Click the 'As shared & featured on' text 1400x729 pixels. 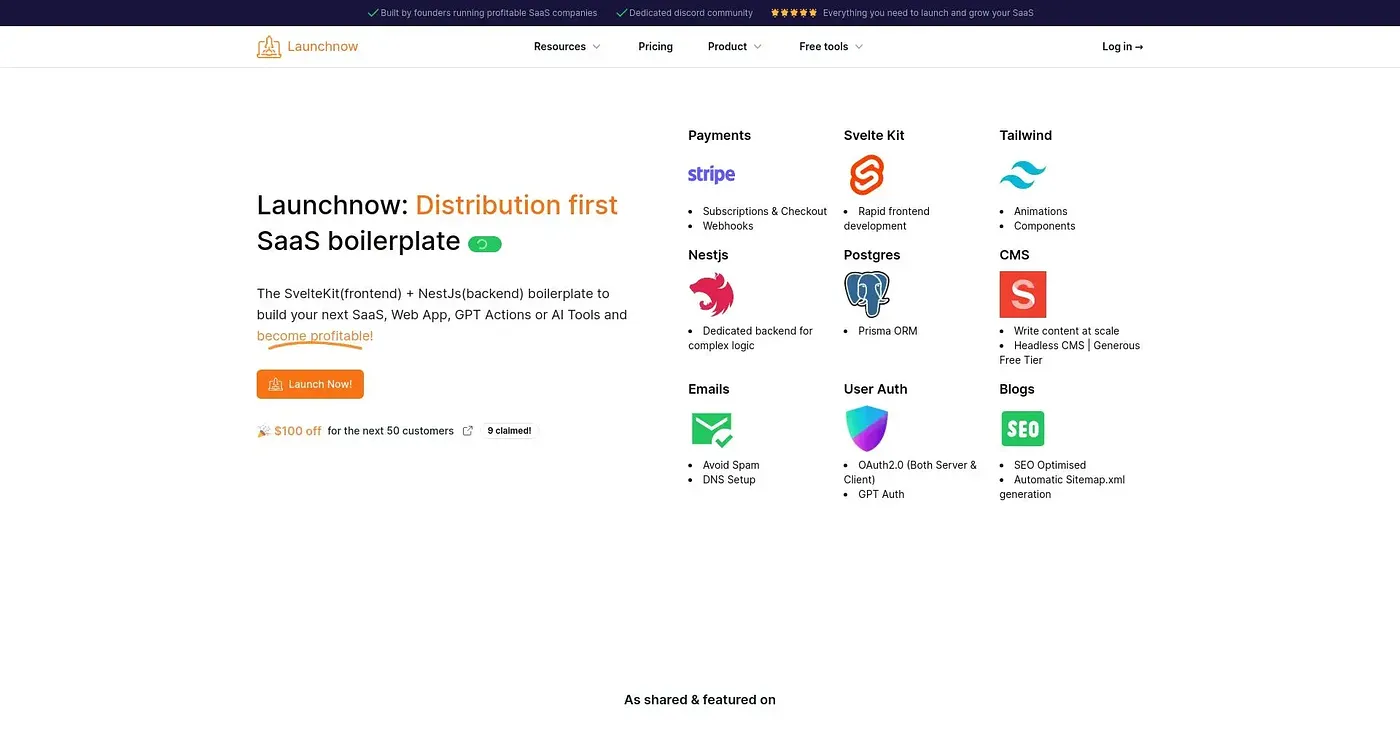tap(700, 700)
